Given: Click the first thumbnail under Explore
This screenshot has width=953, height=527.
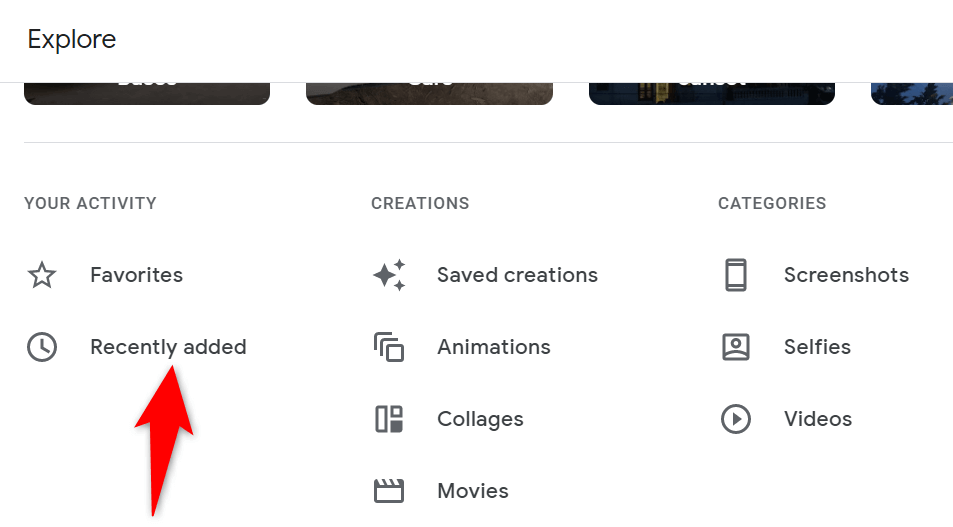Looking at the screenshot, I should pyautogui.click(x=147, y=93).
